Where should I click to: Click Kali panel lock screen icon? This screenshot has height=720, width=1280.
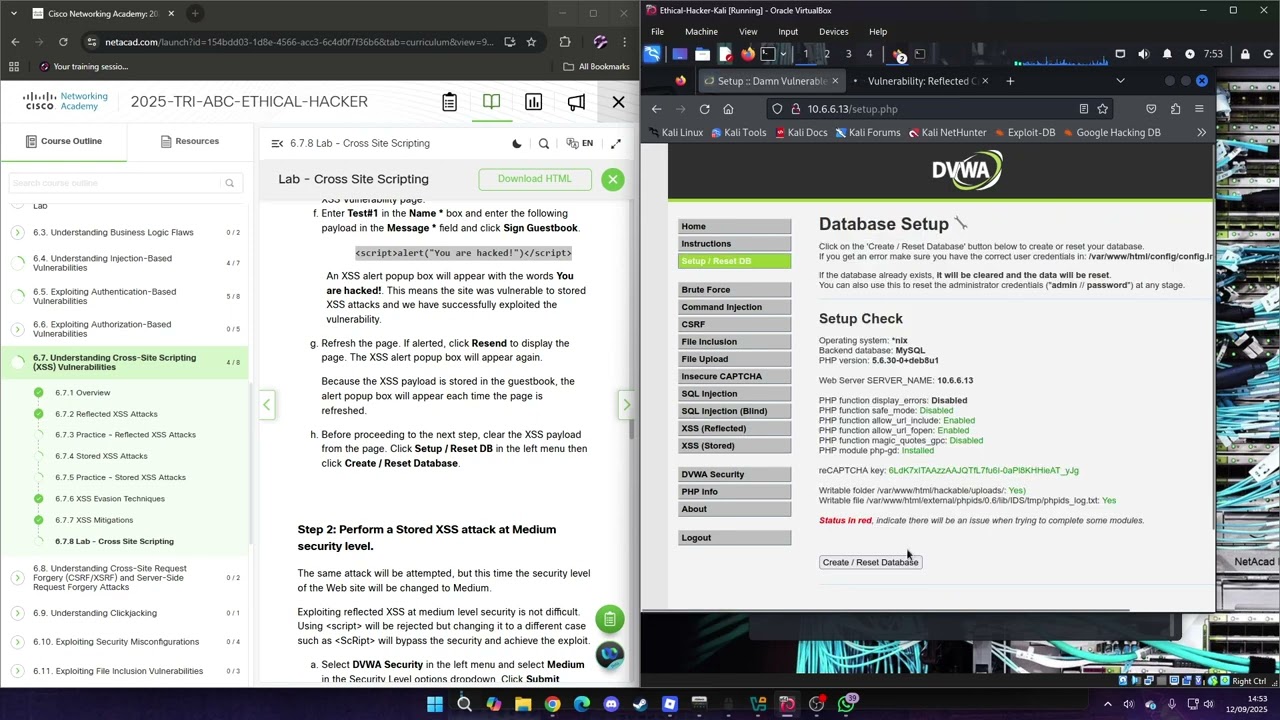point(1245,54)
